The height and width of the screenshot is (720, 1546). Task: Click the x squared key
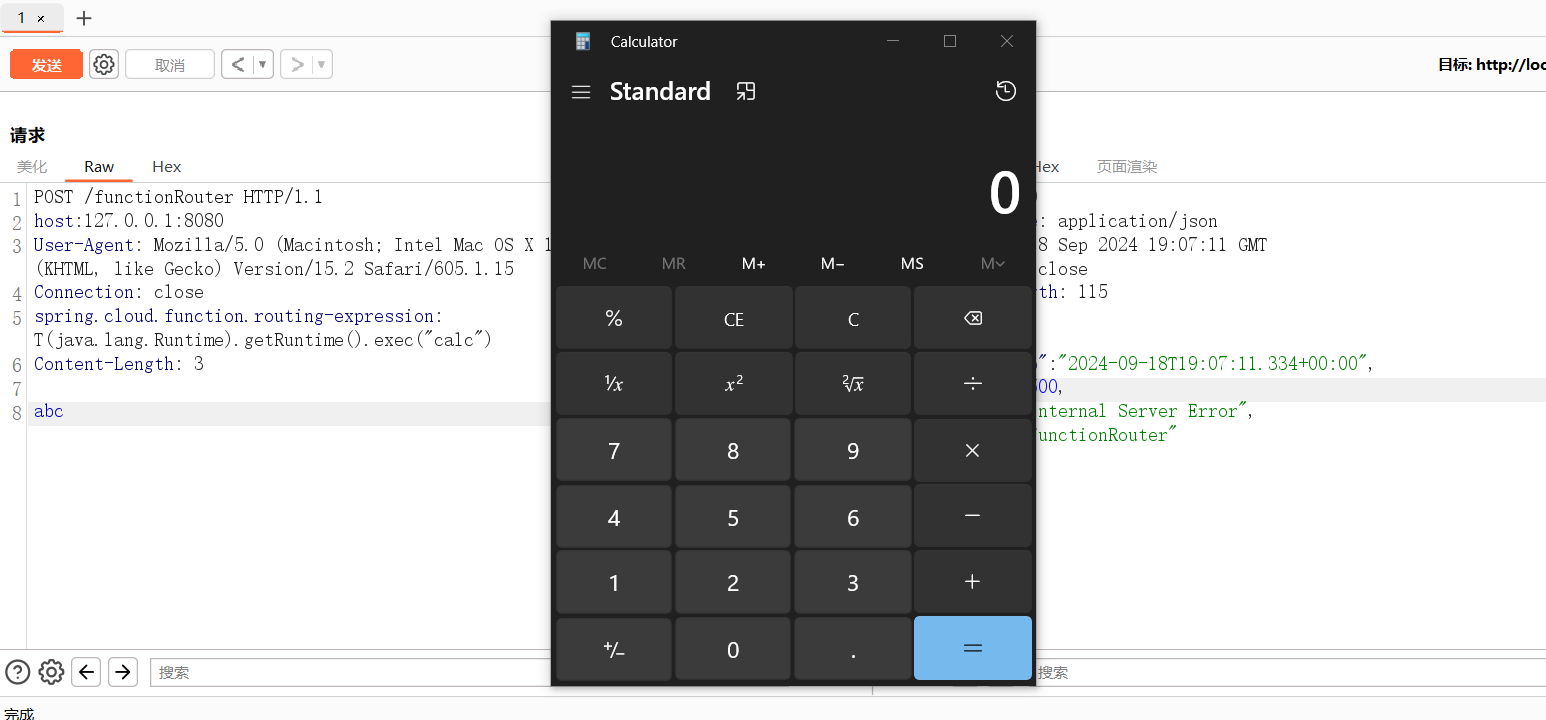[733, 384]
